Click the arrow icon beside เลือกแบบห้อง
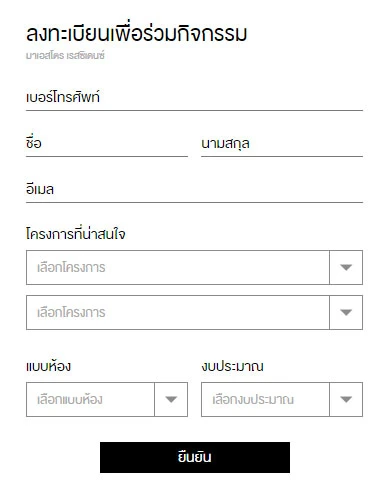The width and height of the screenshot is (385, 486). point(171,399)
